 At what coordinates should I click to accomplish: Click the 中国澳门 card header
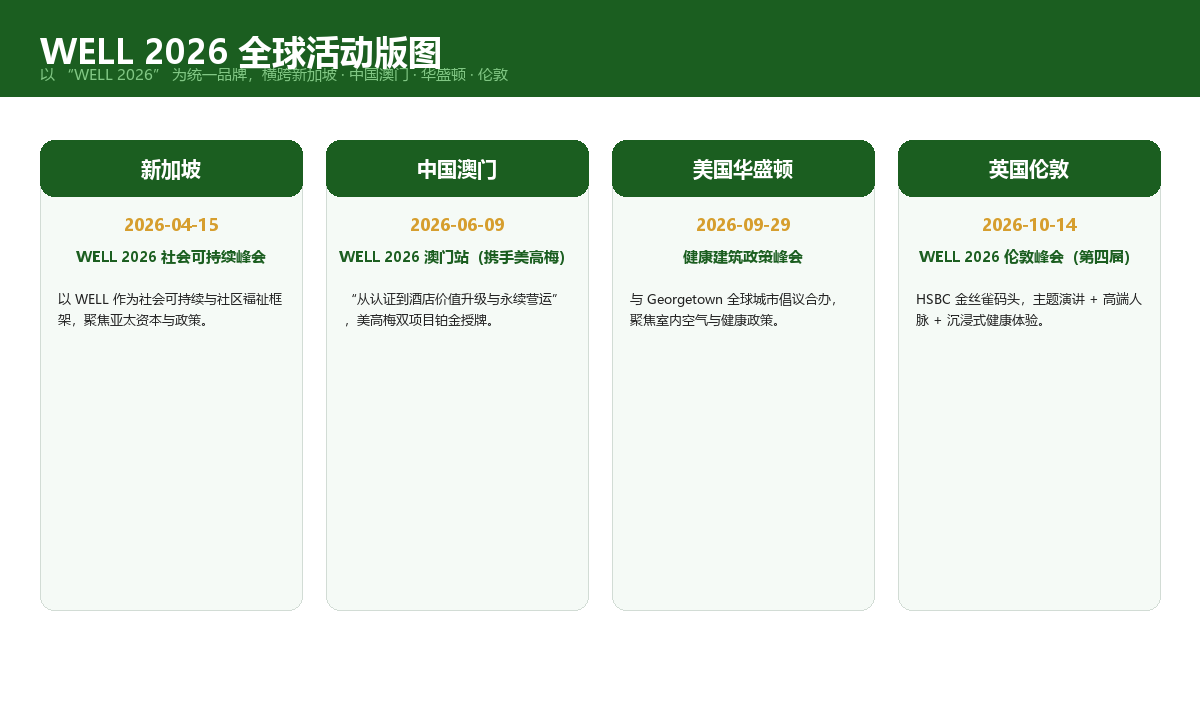click(x=457, y=169)
